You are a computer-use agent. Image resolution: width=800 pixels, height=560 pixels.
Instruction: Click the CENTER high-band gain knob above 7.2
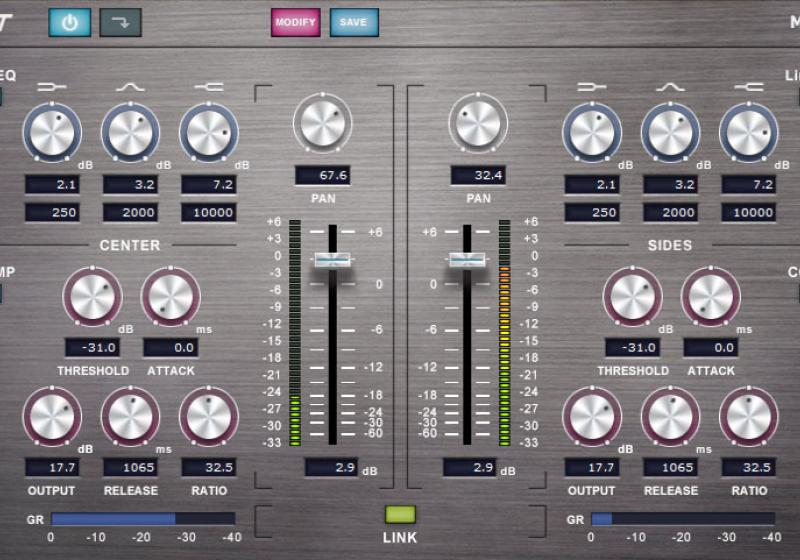(209, 133)
